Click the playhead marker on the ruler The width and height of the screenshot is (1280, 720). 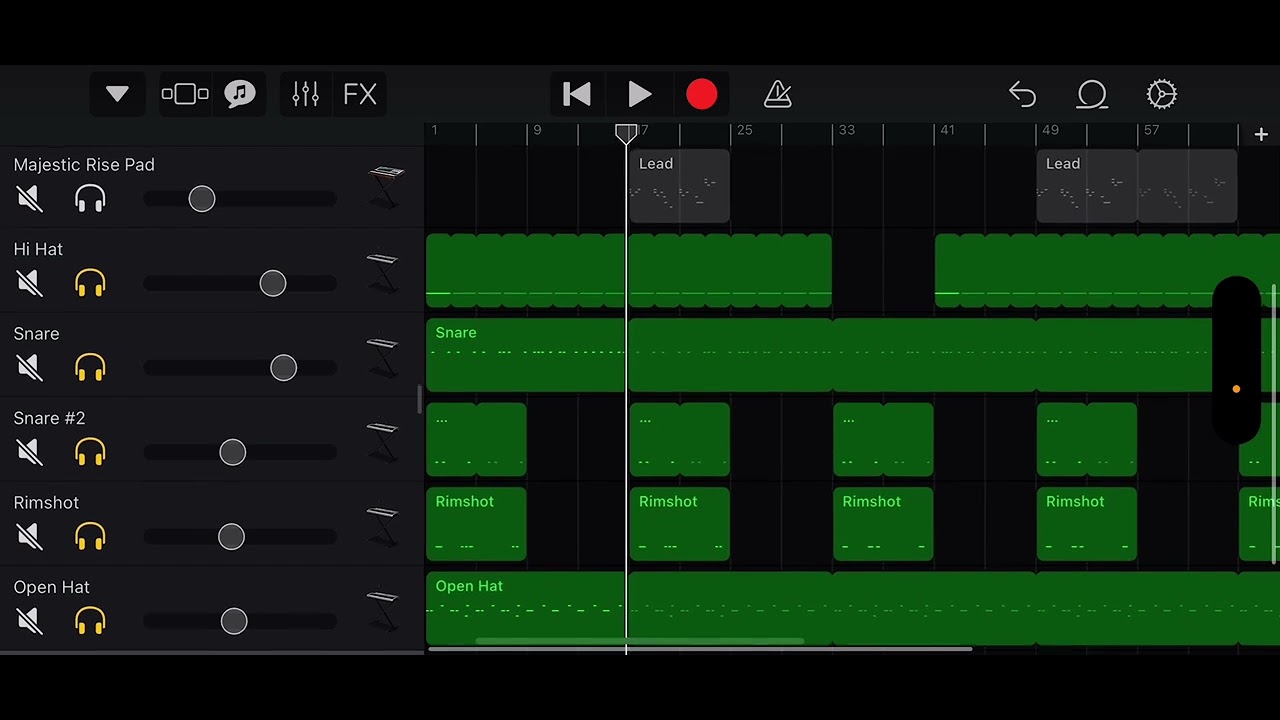626,133
